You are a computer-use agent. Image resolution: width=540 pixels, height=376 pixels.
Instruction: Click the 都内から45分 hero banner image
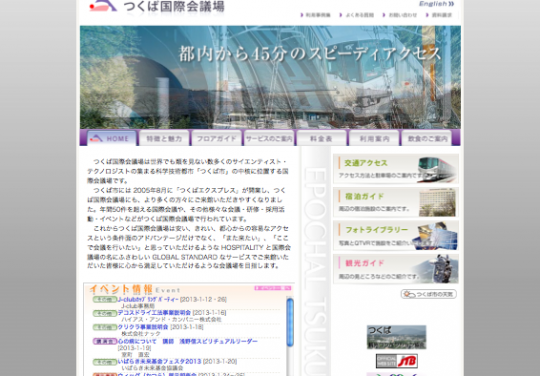(270, 77)
